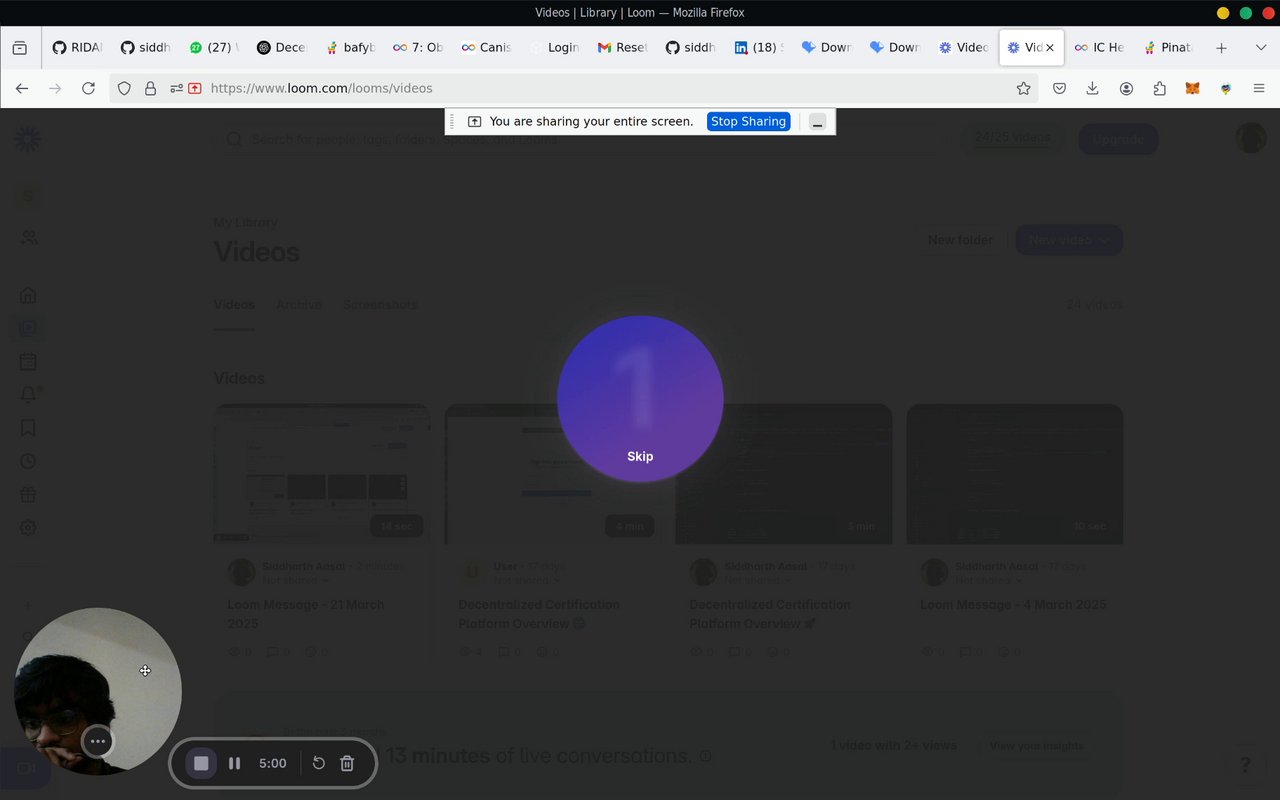This screenshot has height=800, width=1280.
Task: Expand the list all tabs dropdown
Action: [x=1260, y=47]
